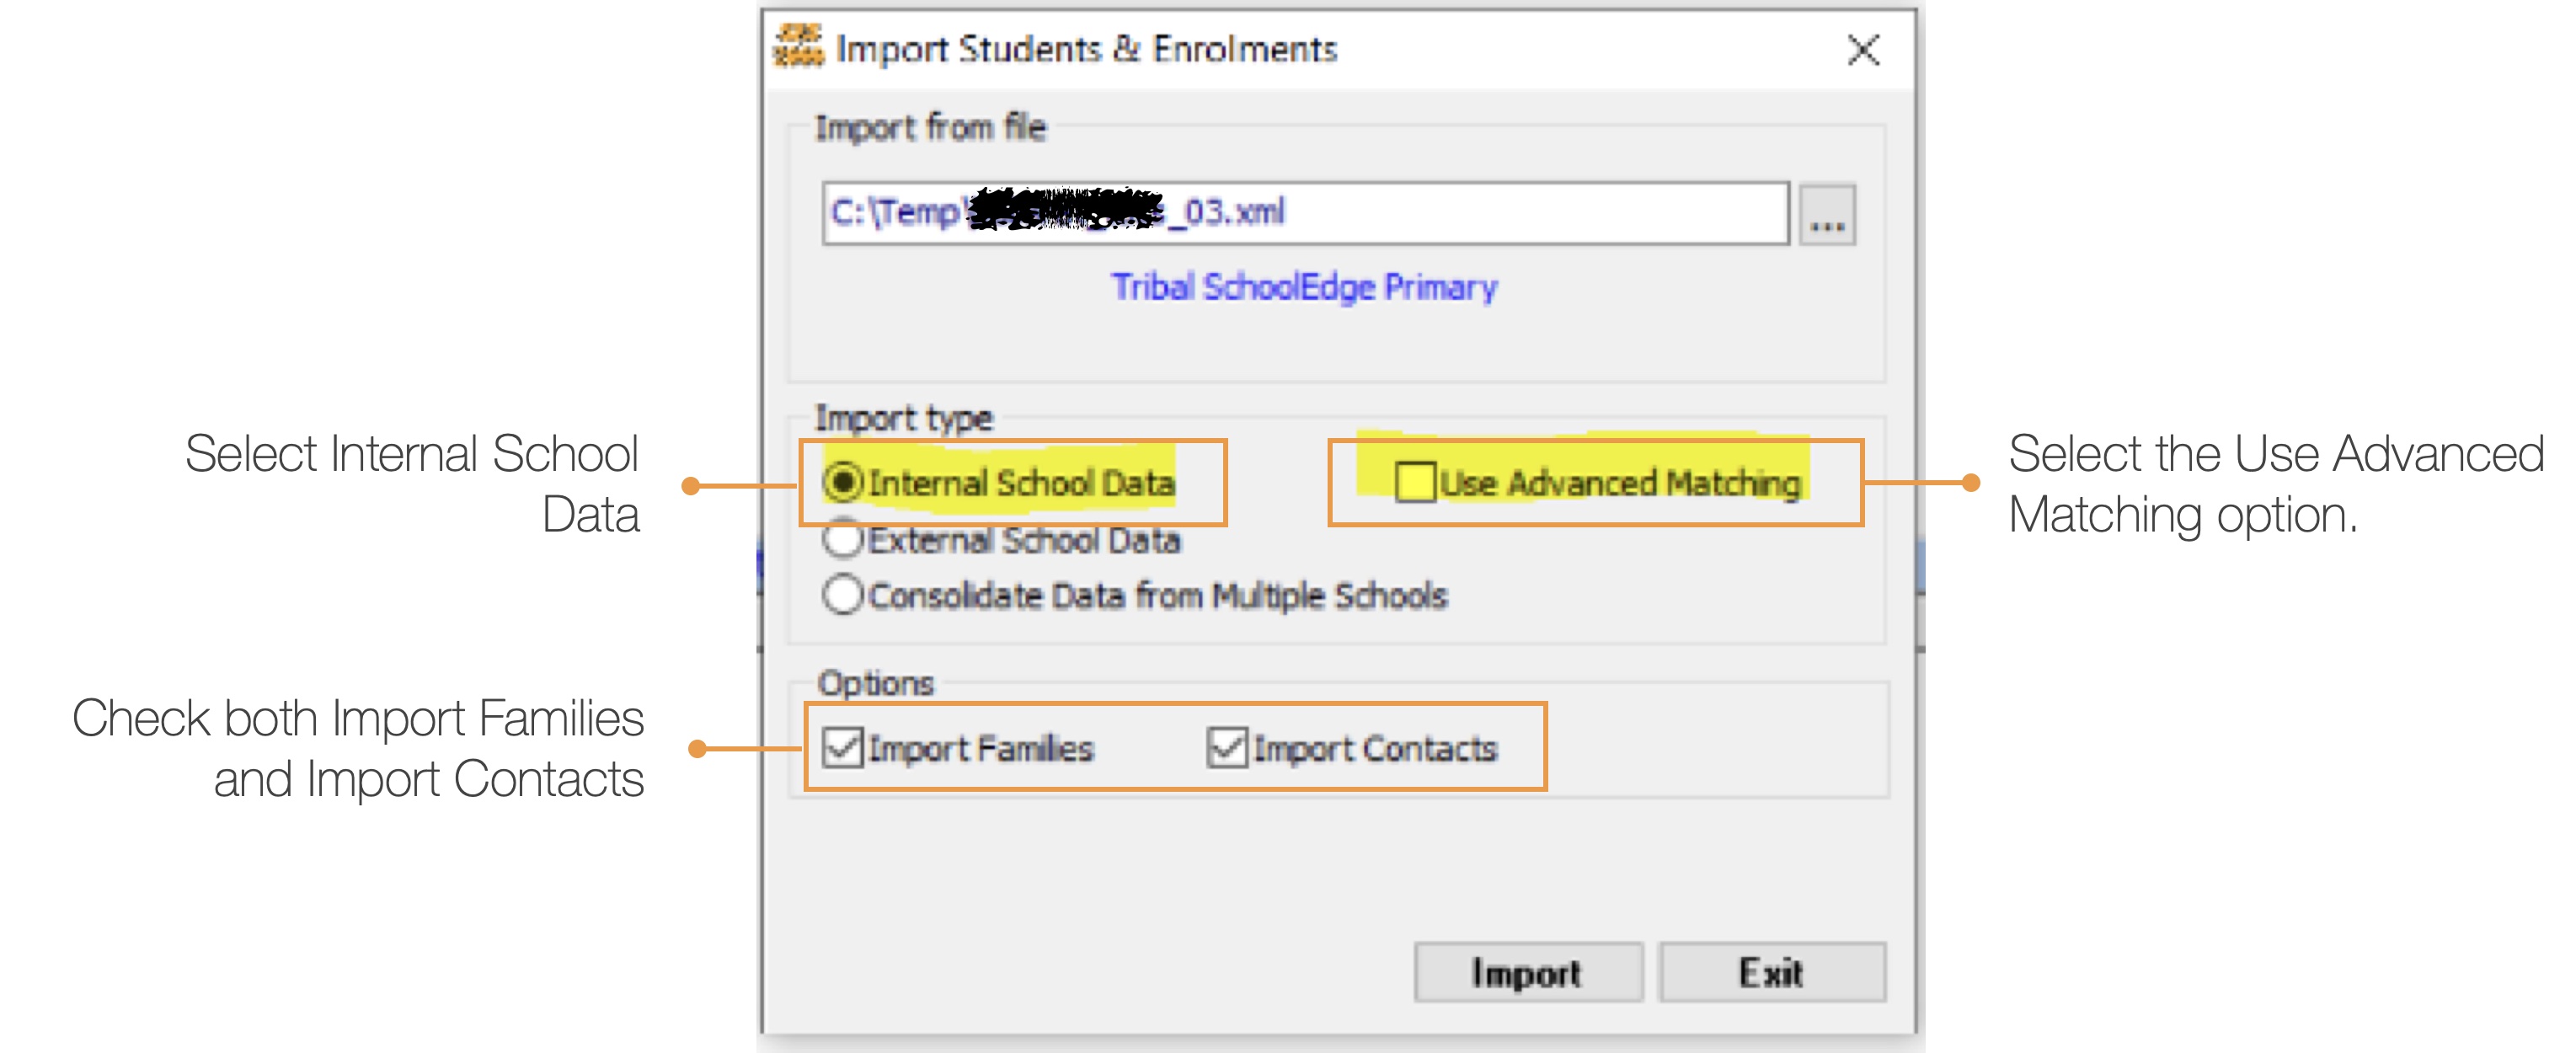Viewport: 2576px width, 1053px height.
Task: Close the Import Students & Enrolments dialog
Action: click(x=1862, y=49)
